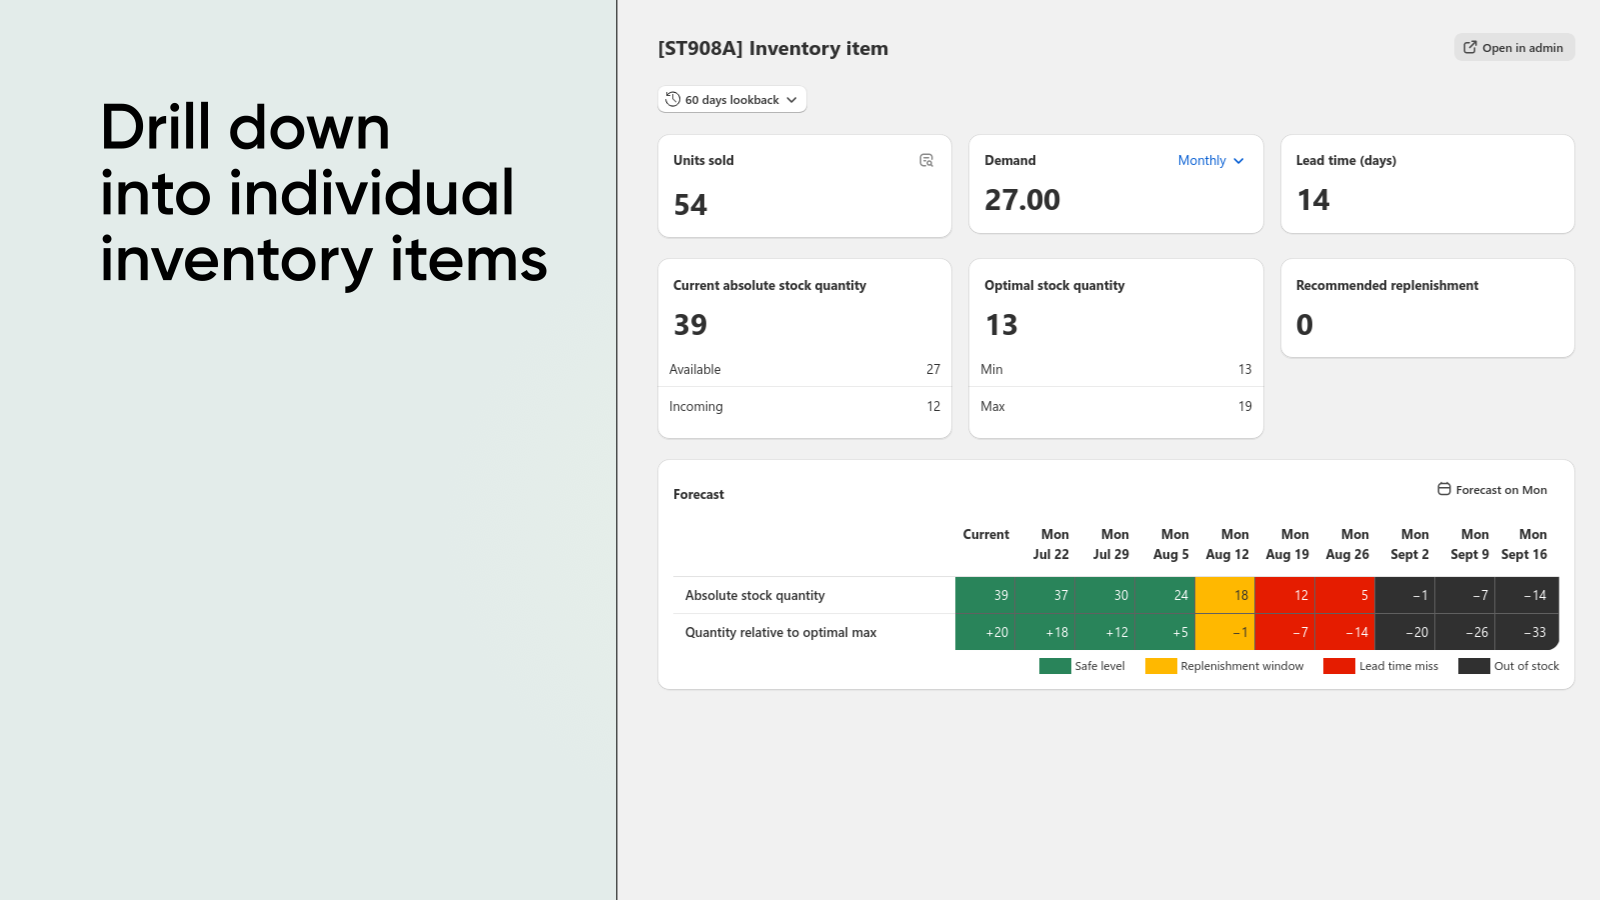1600x900 pixels.
Task: Change the Demand Monthly period dropdown
Action: coord(1210,160)
